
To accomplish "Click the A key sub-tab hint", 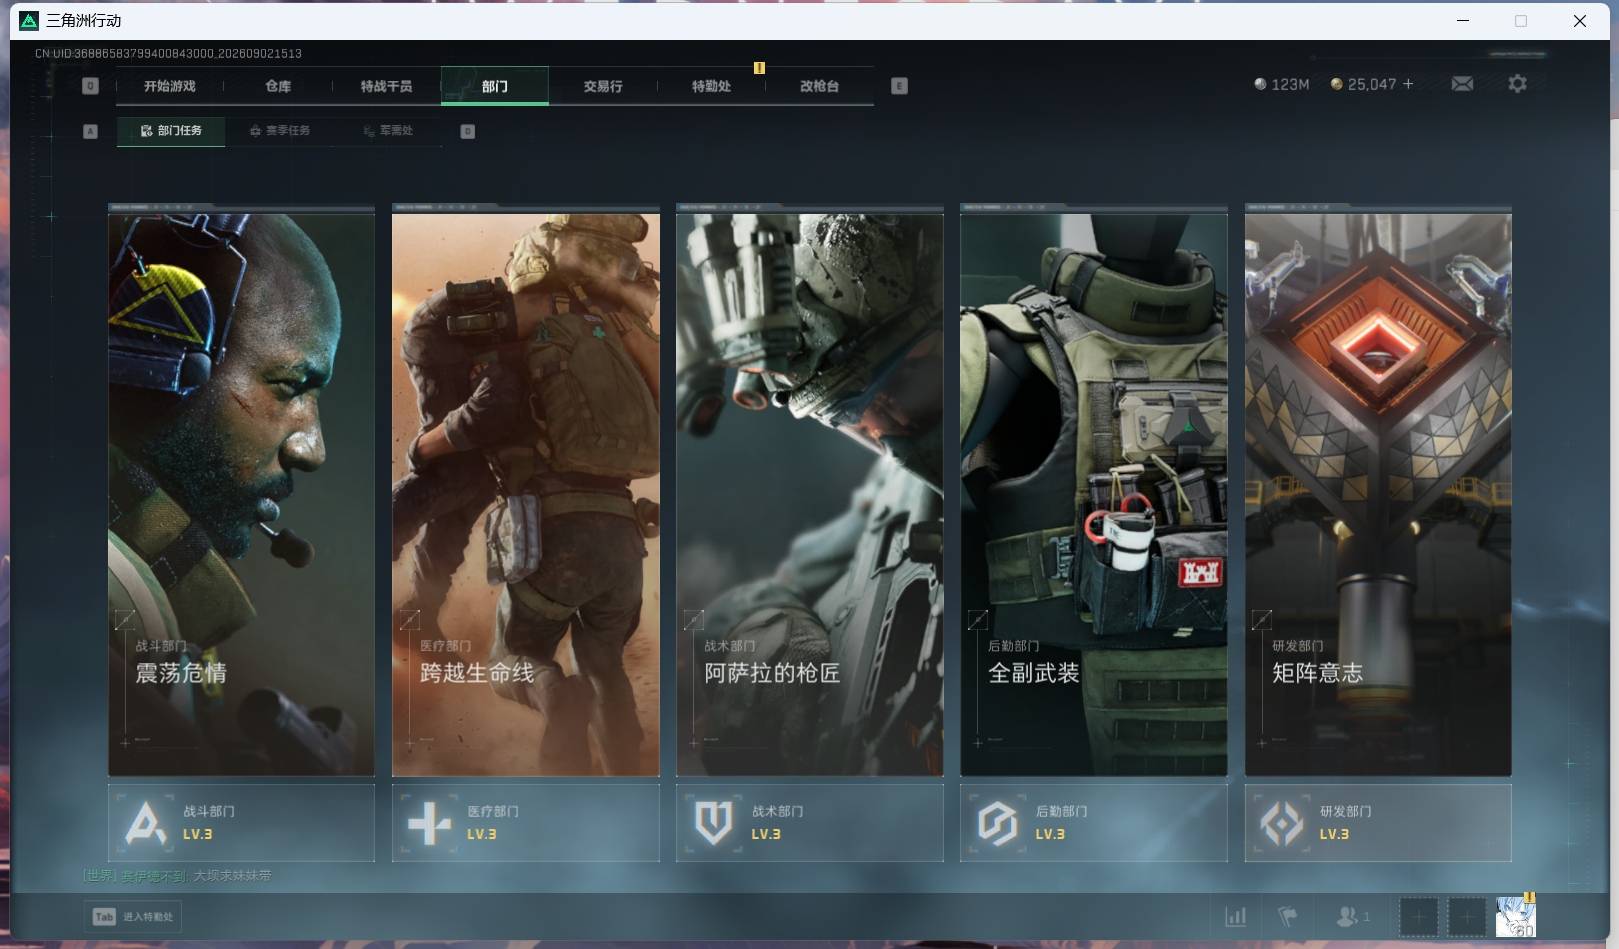I will (x=90, y=131).
